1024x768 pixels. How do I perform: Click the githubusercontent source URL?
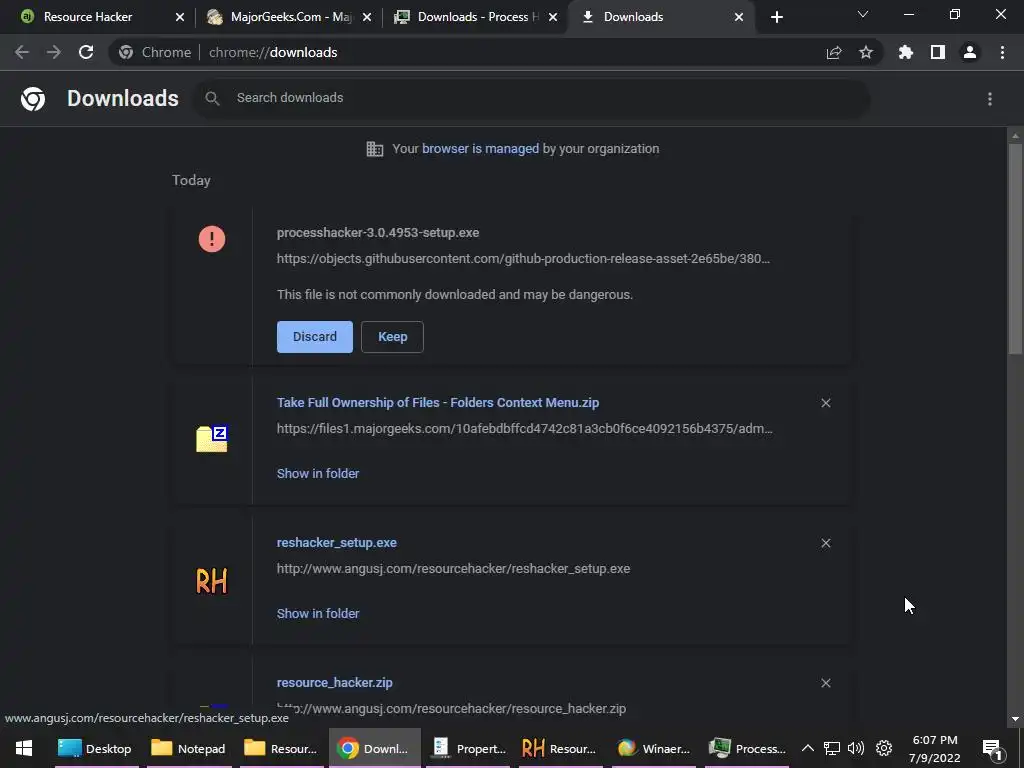click(x=523, y=259)
